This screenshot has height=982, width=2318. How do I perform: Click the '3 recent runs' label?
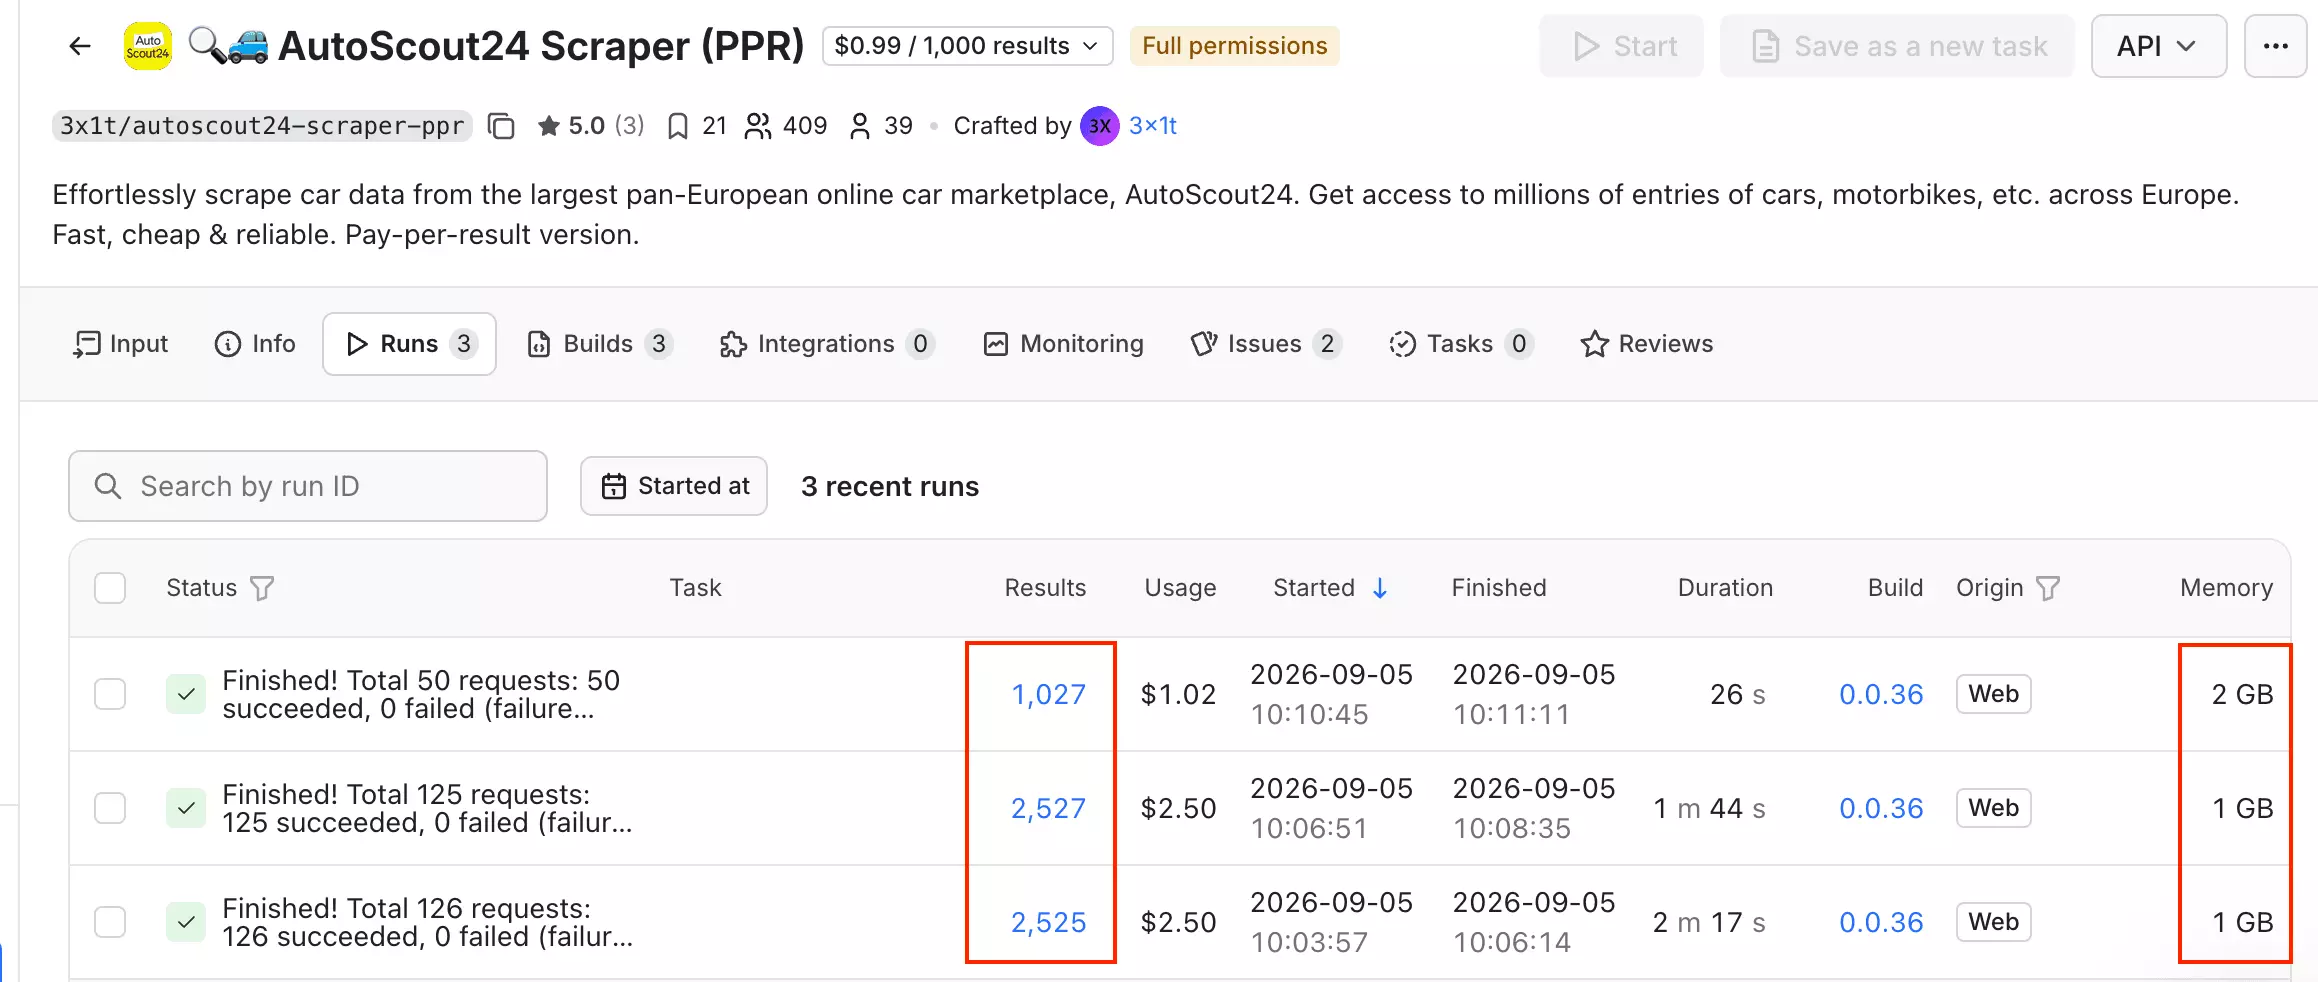point(890,486)
